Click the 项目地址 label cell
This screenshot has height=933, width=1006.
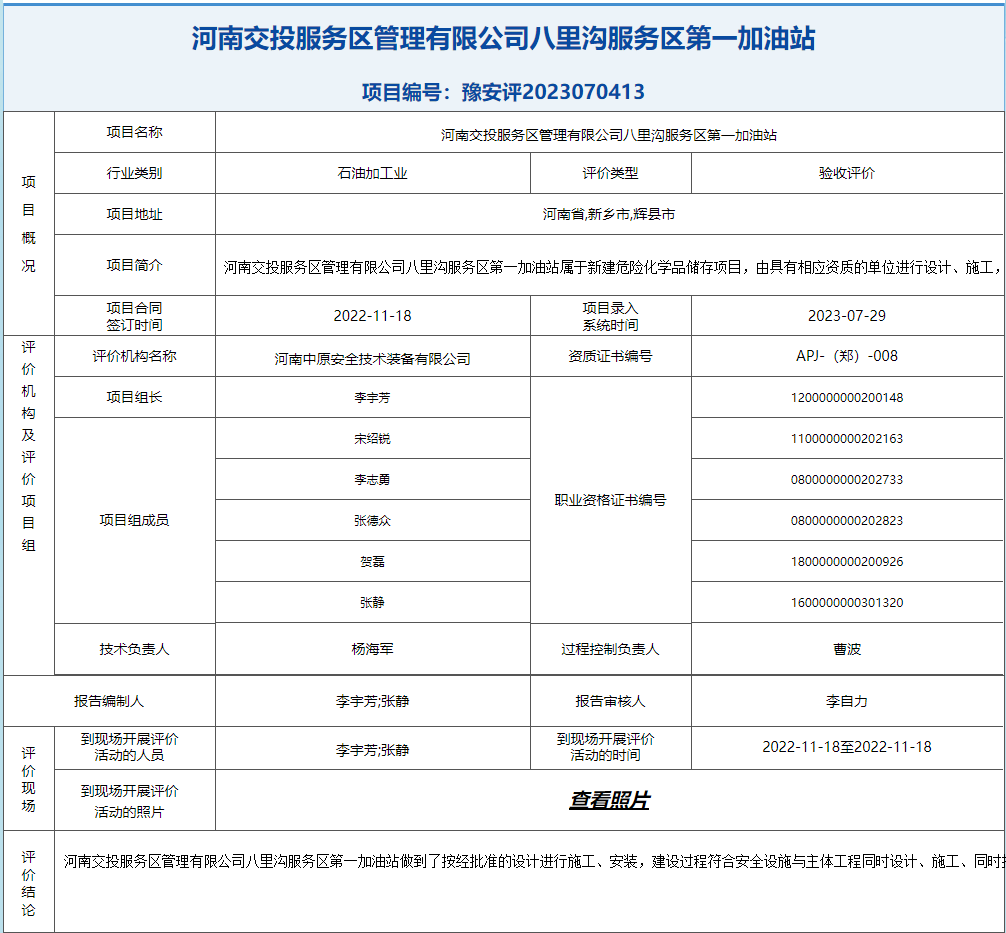tap(135, 214)
